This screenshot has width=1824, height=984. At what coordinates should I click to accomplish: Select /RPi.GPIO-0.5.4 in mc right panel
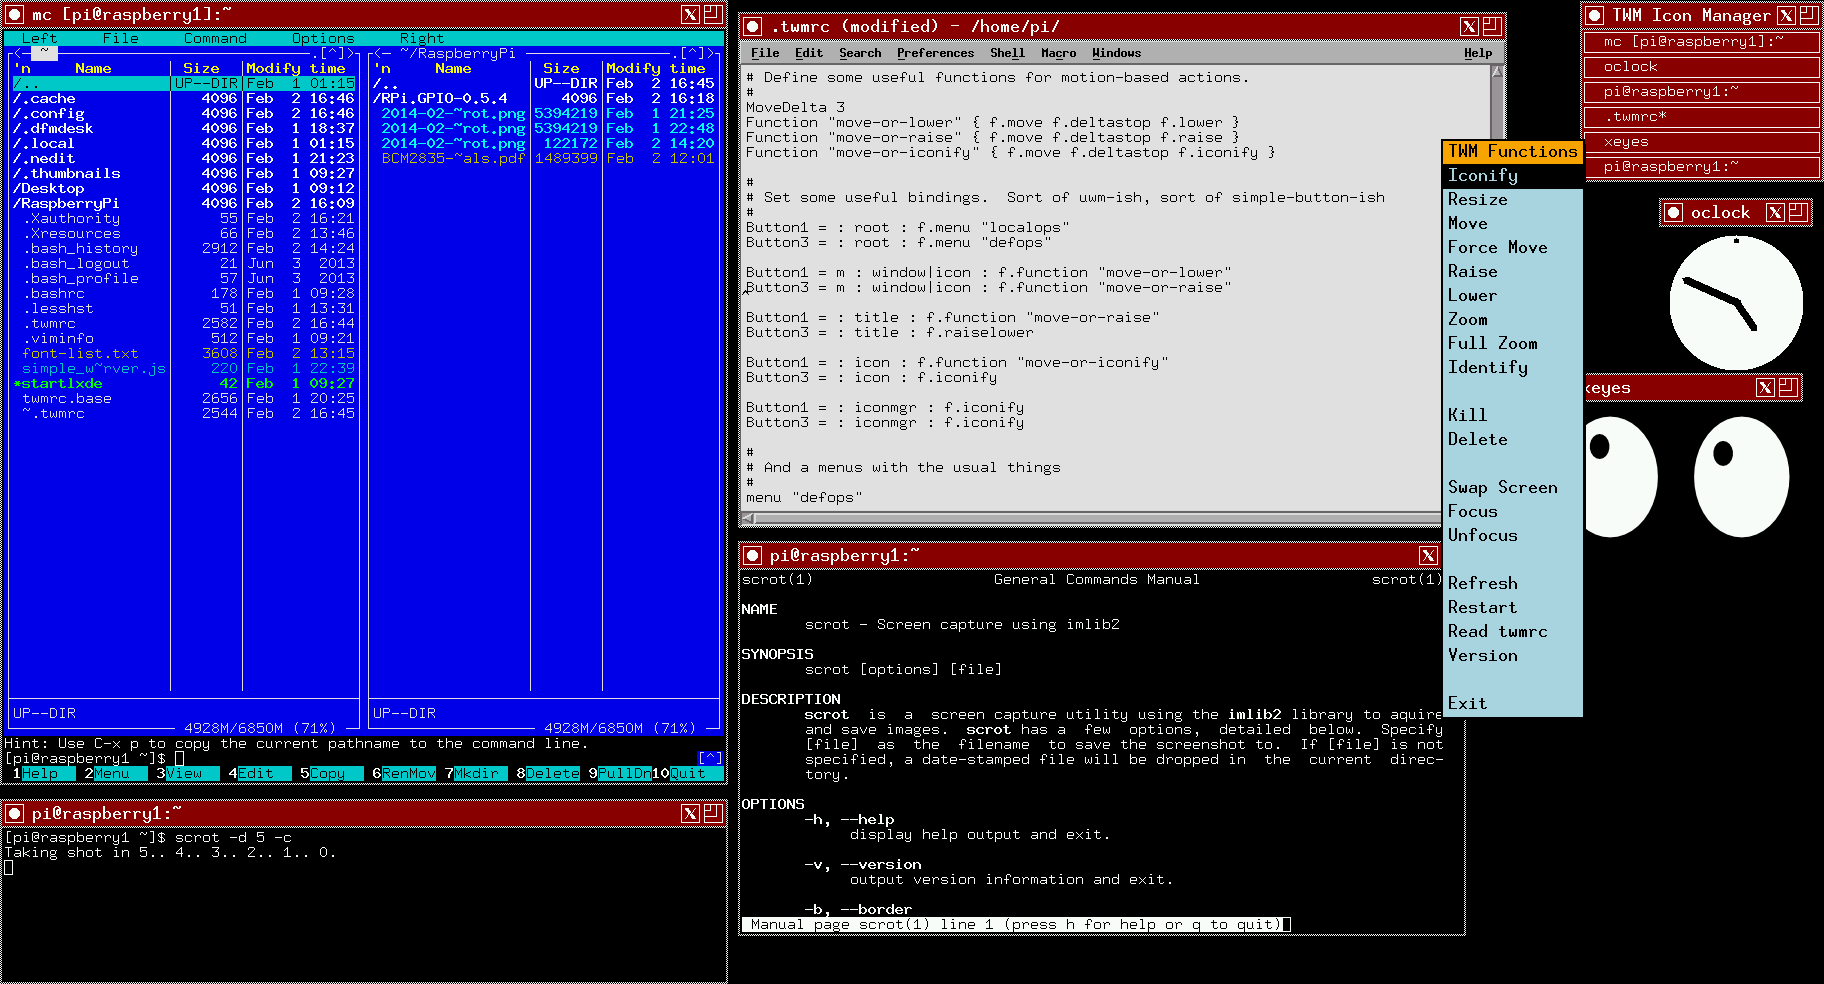[544, 98]
